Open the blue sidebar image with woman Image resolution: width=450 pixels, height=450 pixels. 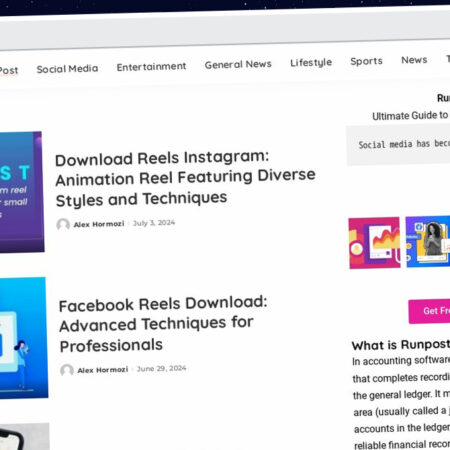pyautogui.click(x=428, y=241)
